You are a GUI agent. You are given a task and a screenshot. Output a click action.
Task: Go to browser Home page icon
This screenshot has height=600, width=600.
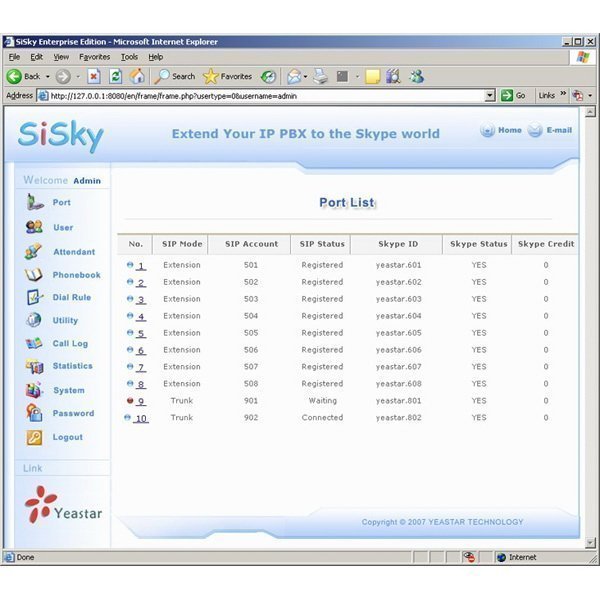[x=137, y=76]
